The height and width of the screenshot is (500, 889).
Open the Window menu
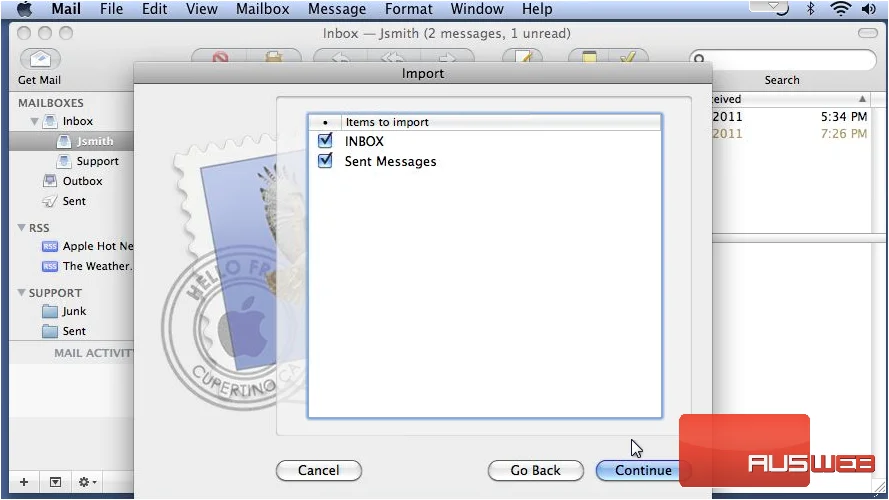[x=477, y=9]
